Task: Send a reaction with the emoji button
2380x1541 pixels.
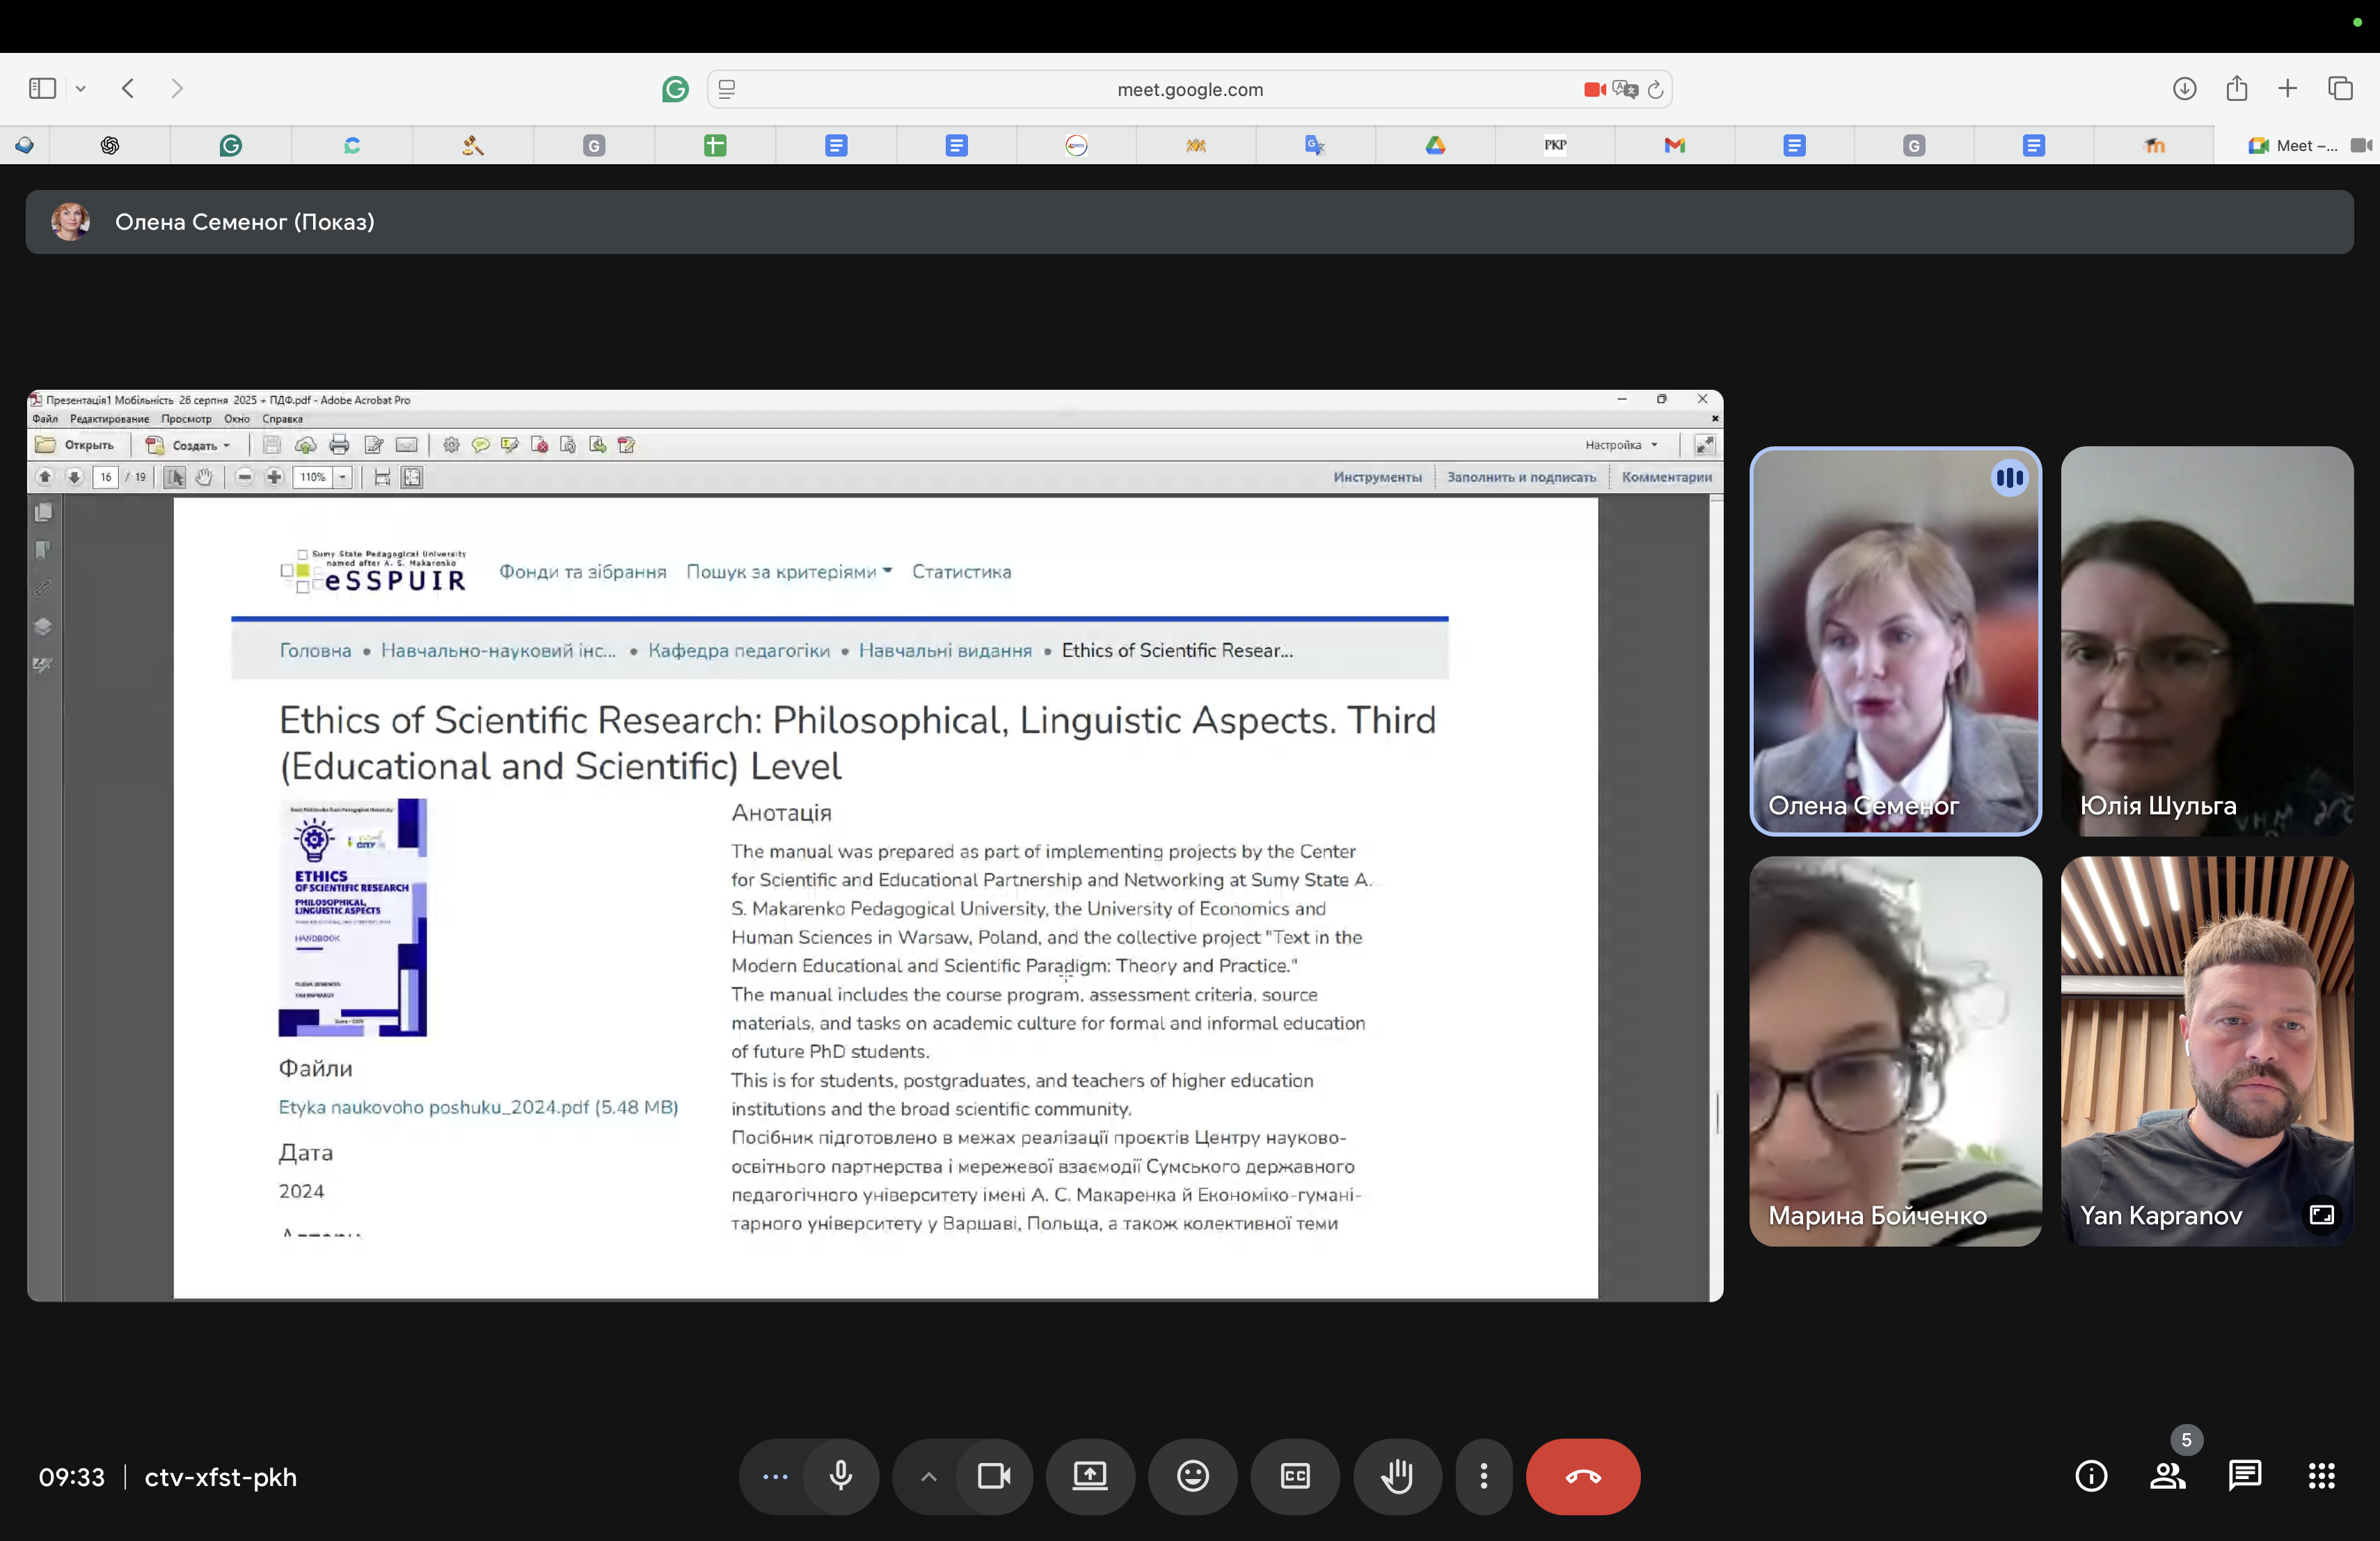Action: (x=1193, y=1476)
